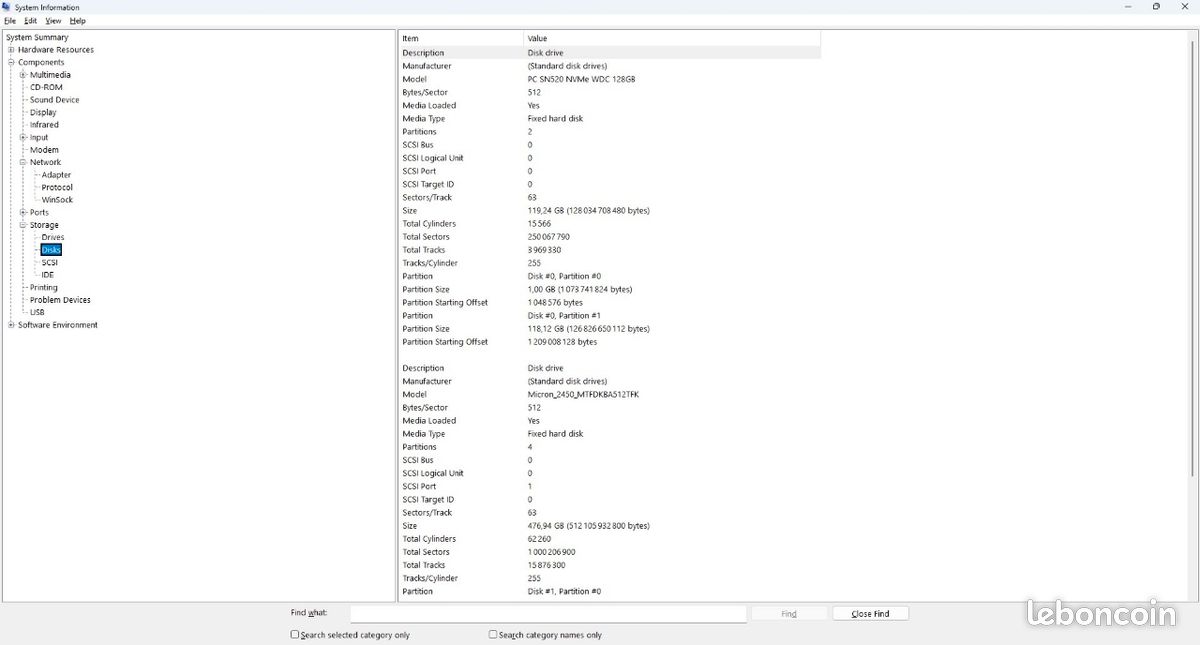Select Drives under Storage

[53, 237]
